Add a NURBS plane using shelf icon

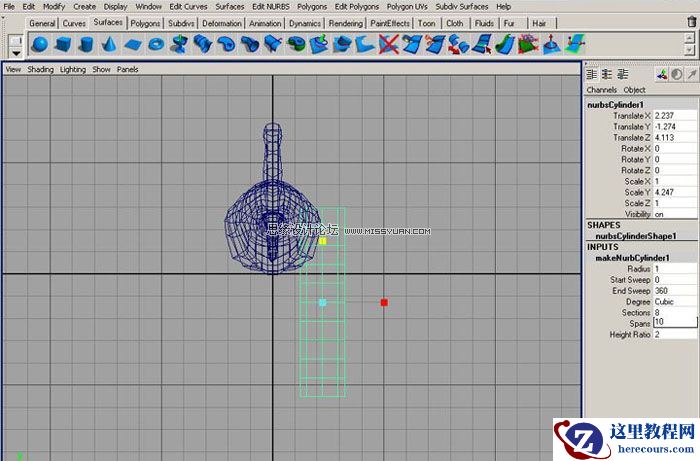pyautogui.click(x=133, y=44)
